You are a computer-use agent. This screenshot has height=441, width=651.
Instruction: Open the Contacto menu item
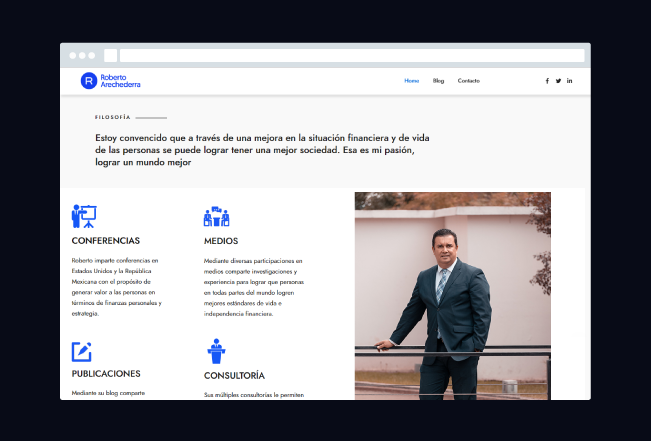pyautogui.click(x=469, y=81)
